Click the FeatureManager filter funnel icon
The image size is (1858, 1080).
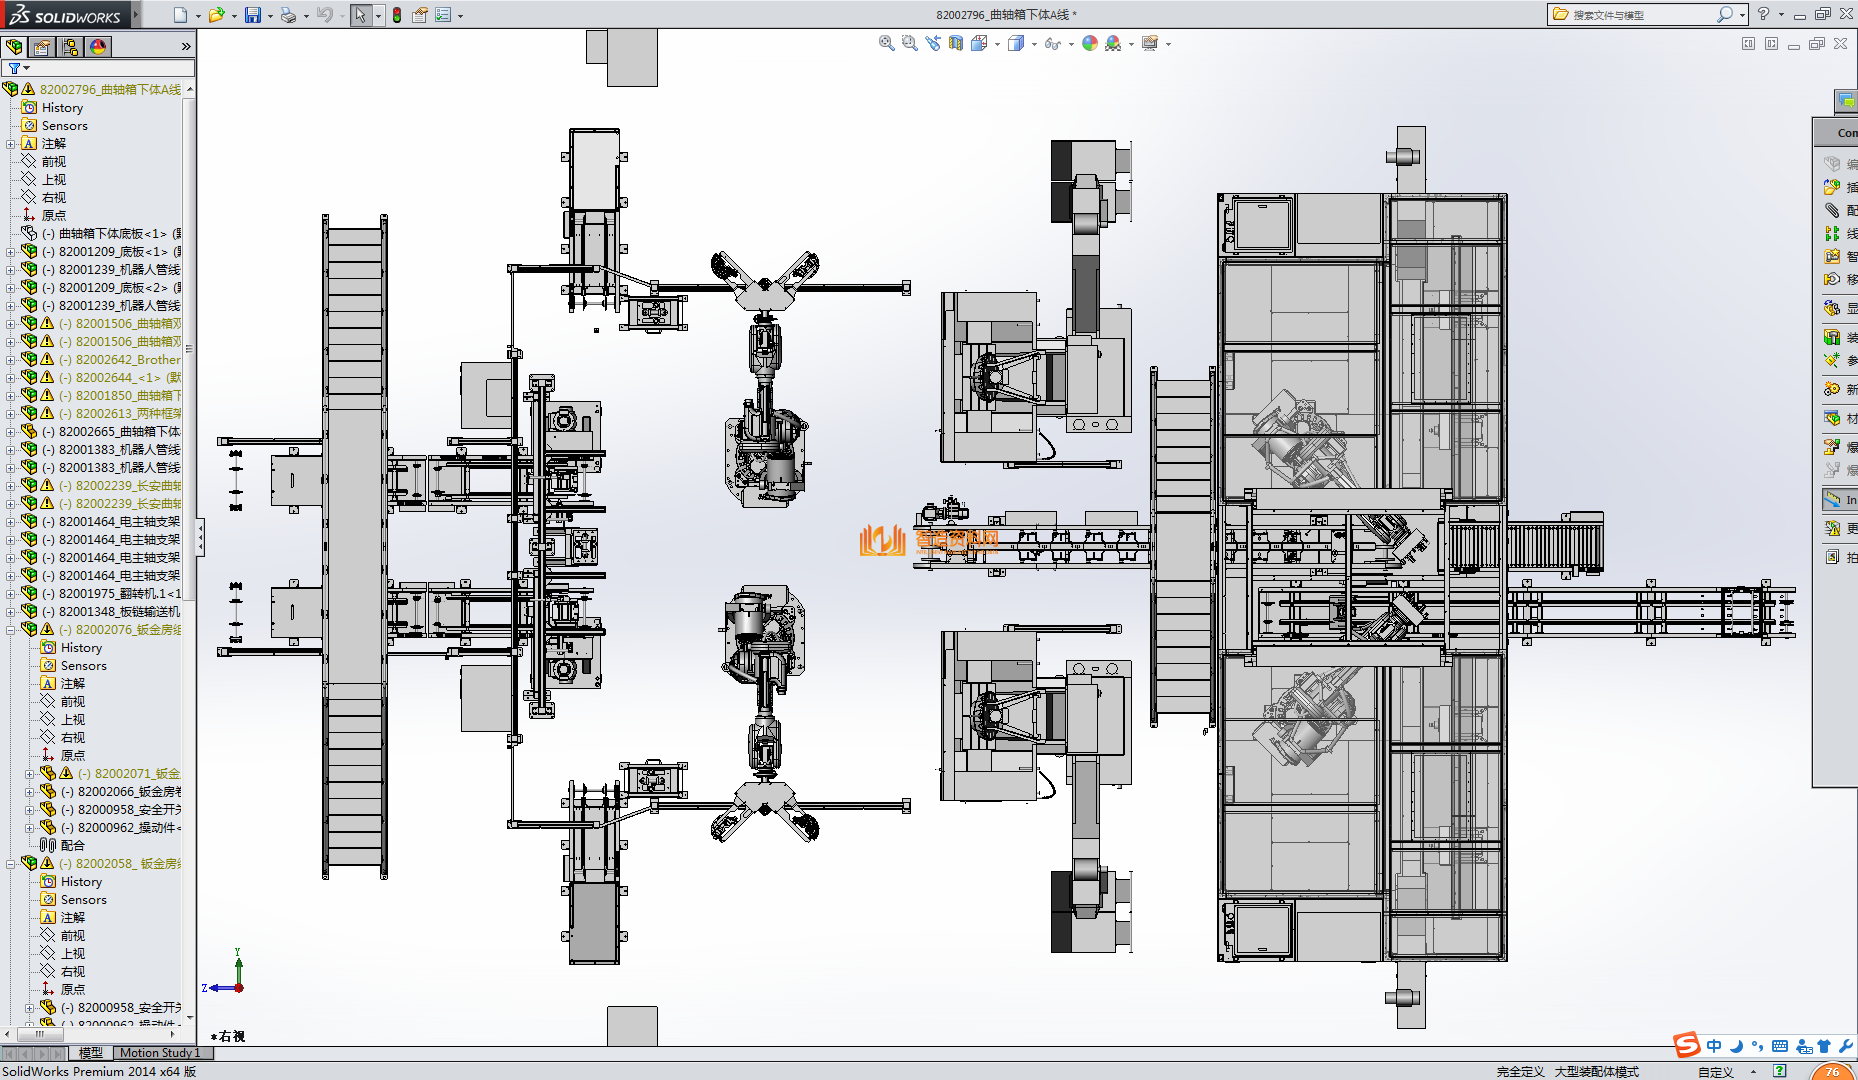click(14, 68)
